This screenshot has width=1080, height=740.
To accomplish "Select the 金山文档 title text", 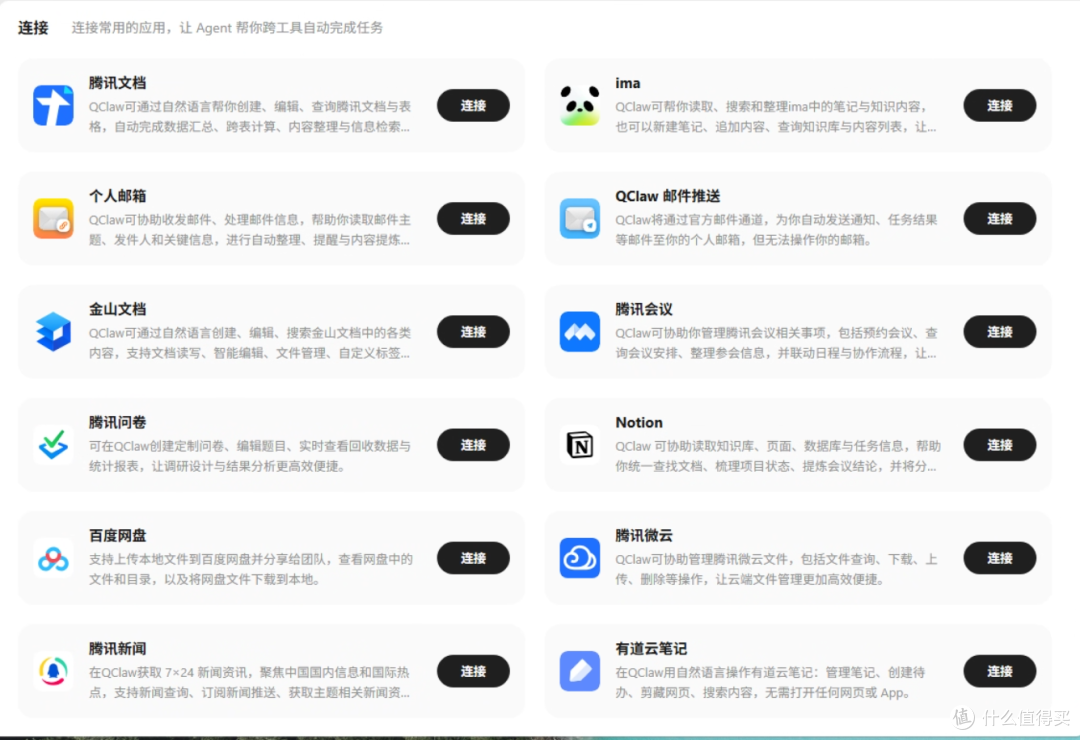I will [117, 309].
